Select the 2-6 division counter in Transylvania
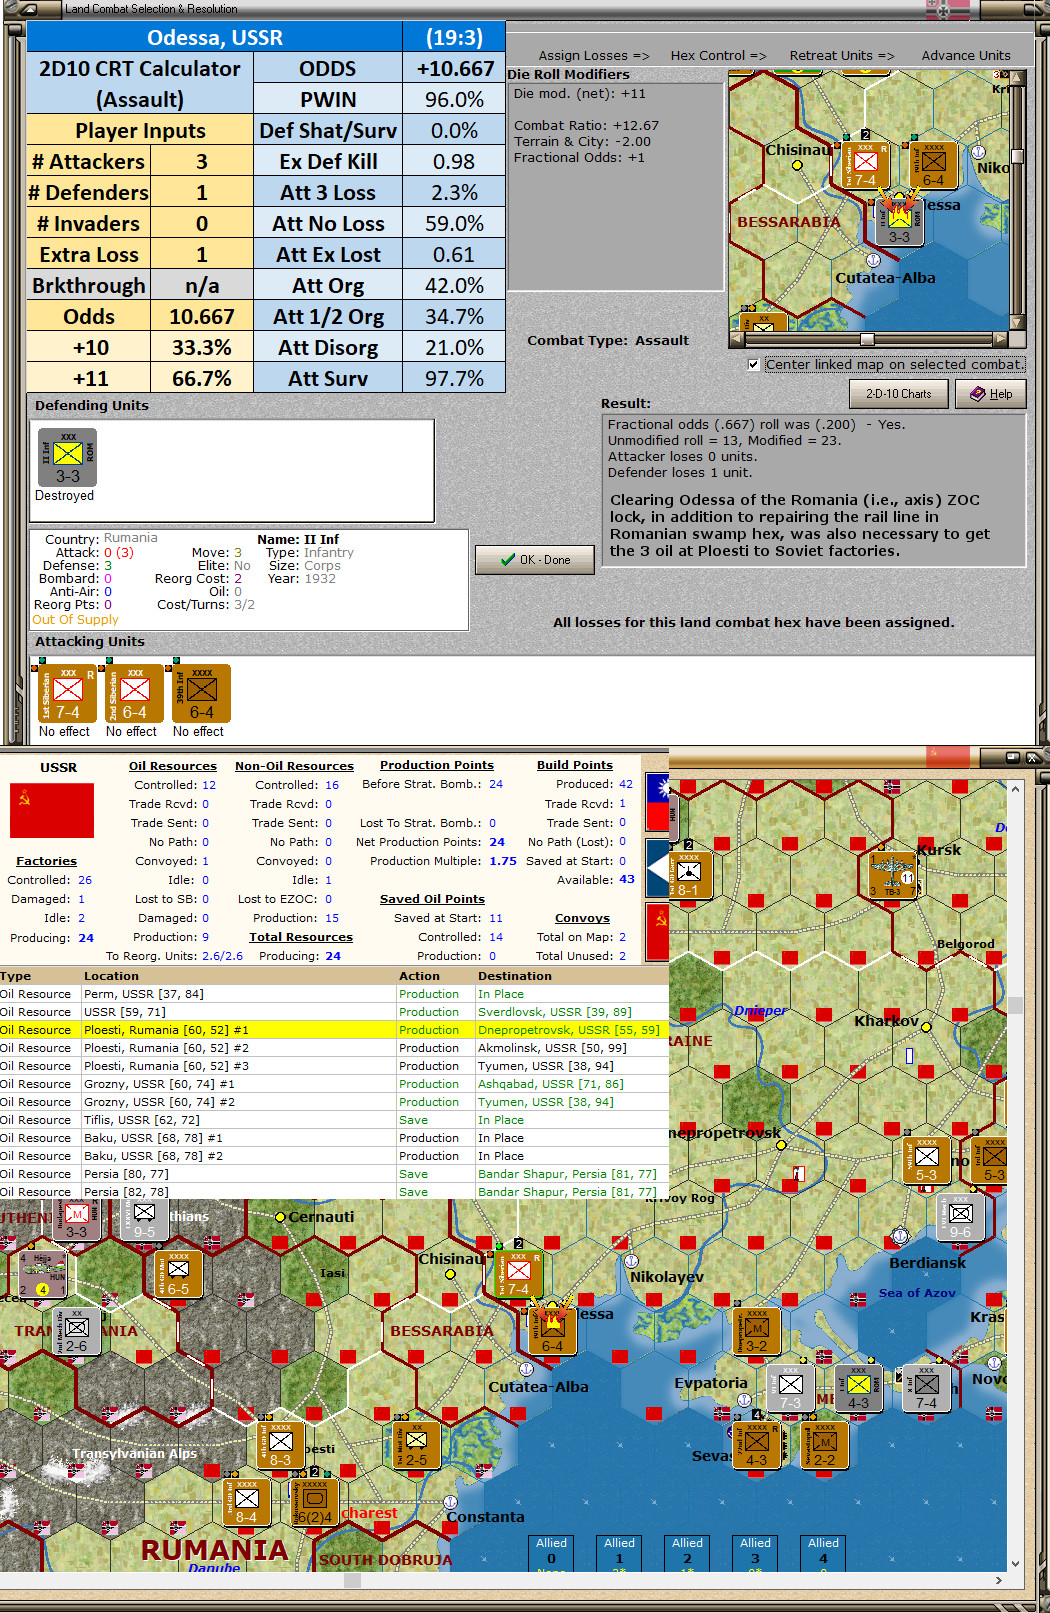The image size is (1050, 1613). coord(77,1330)
